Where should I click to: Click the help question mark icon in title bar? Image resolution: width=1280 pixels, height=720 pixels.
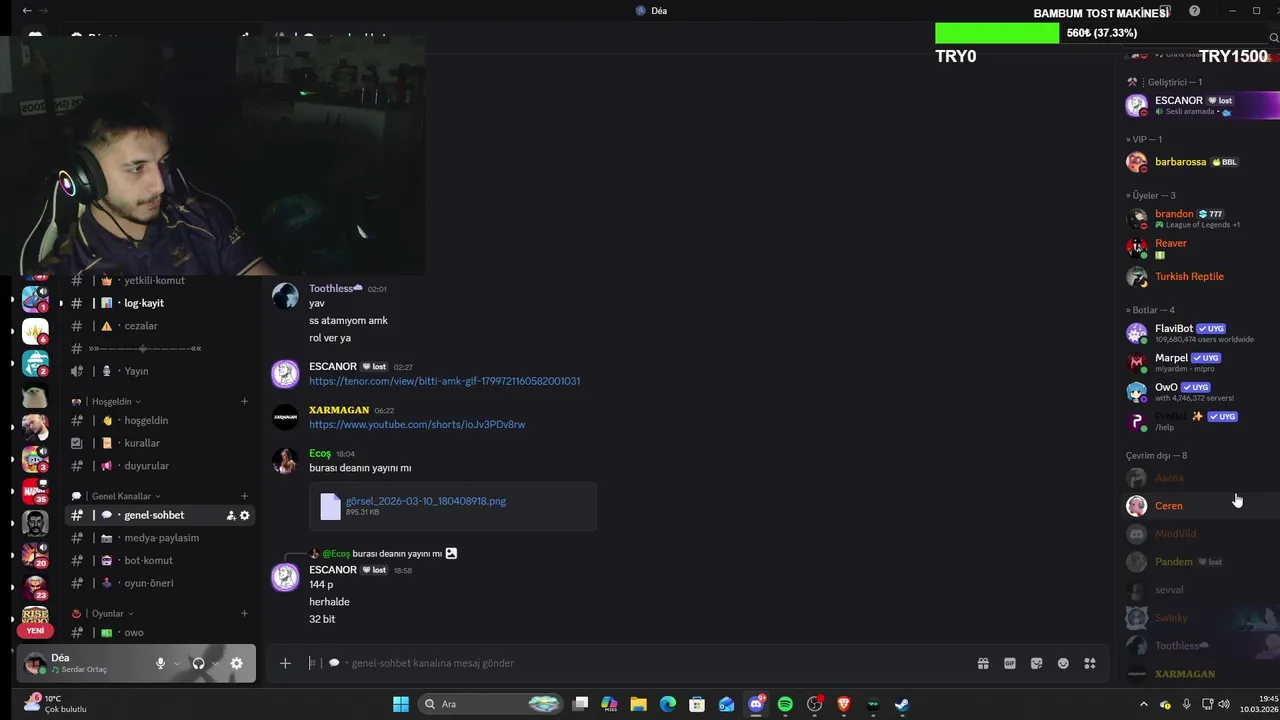click(1194, 11)
